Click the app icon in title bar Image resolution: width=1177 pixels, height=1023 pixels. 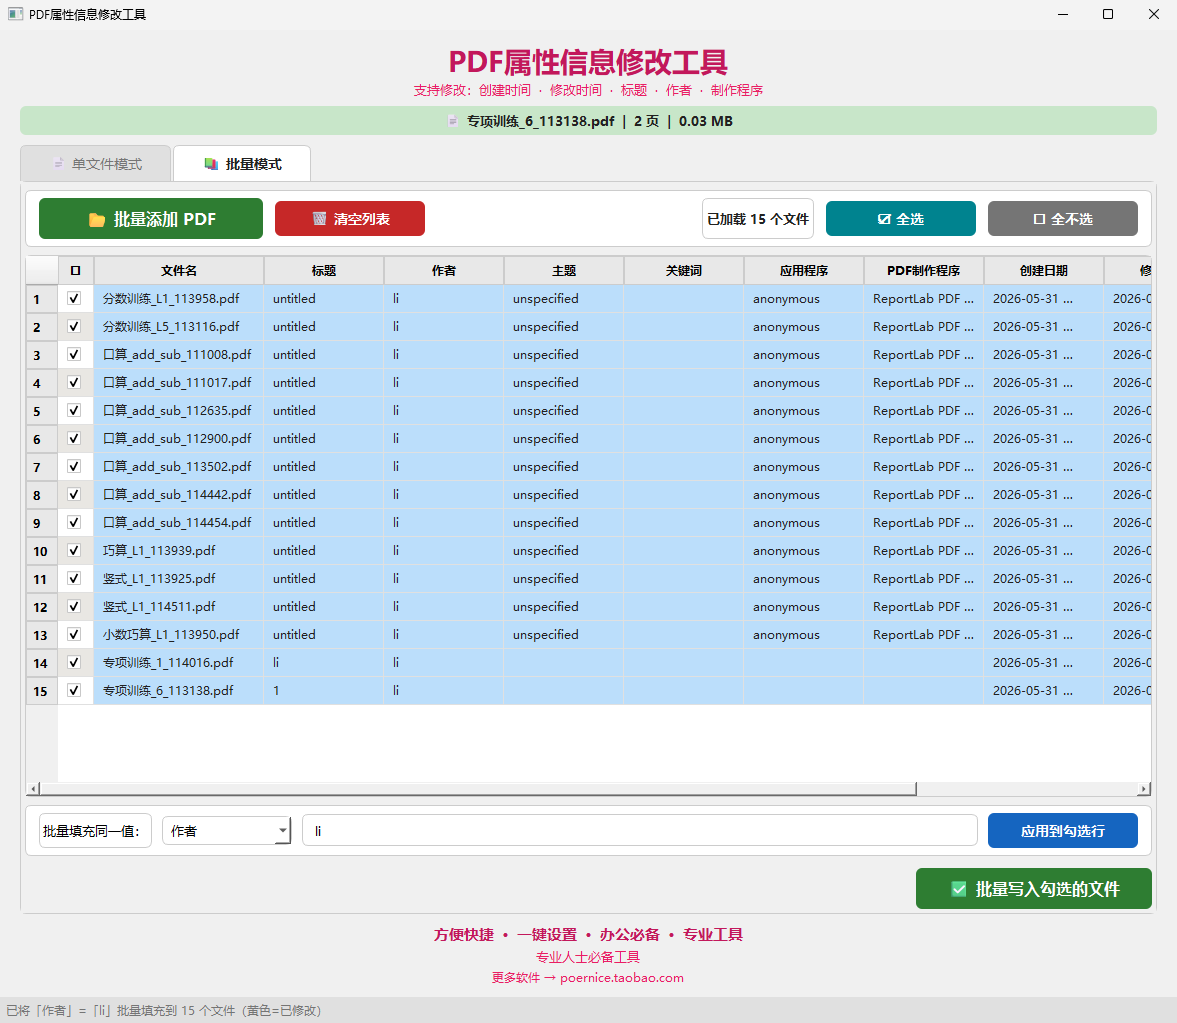tap(15, 14)
